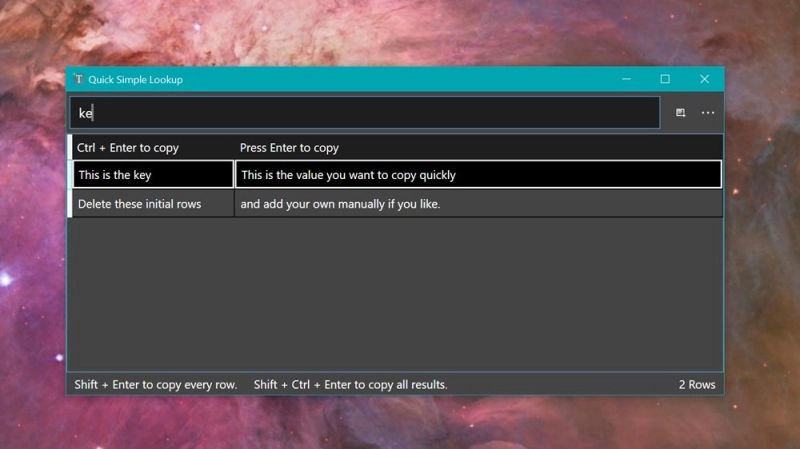This screenshot has width=800, height=449.
Task: Maximize the Quick Simple Lookup window
Action: [x=665, y=79]
